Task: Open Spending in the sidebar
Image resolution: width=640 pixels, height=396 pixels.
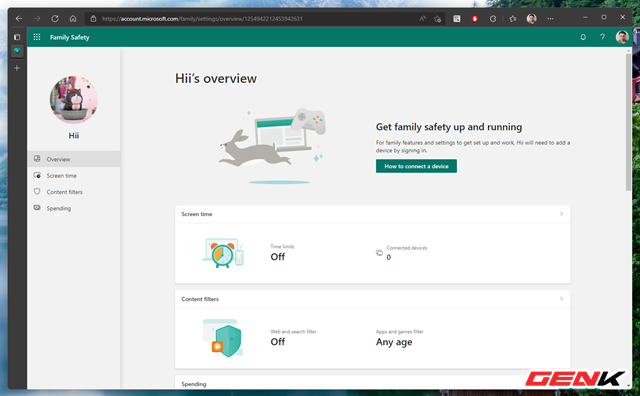Action: click(74, 208)
